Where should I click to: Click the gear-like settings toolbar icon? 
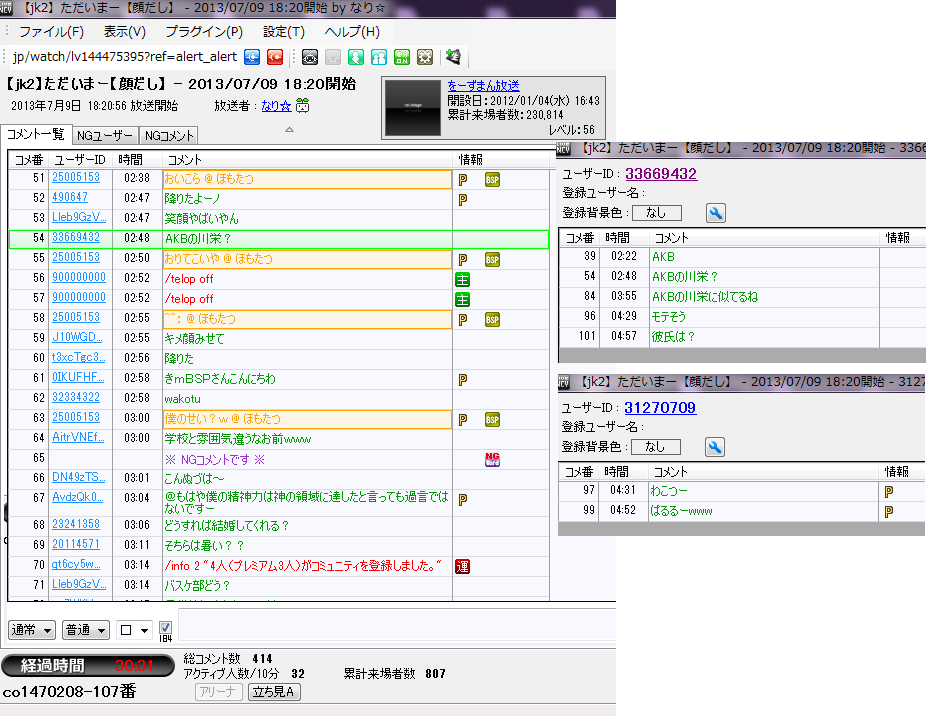click(425, 57)
